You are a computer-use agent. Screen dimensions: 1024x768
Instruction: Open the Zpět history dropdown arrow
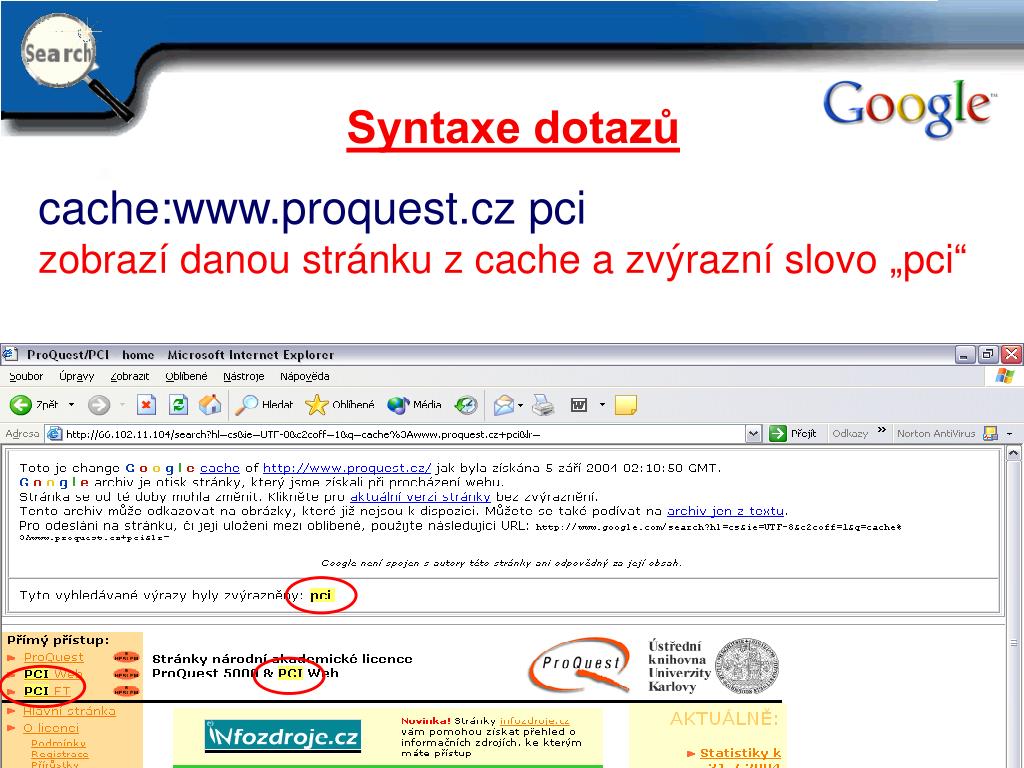[x=71, y=405]
